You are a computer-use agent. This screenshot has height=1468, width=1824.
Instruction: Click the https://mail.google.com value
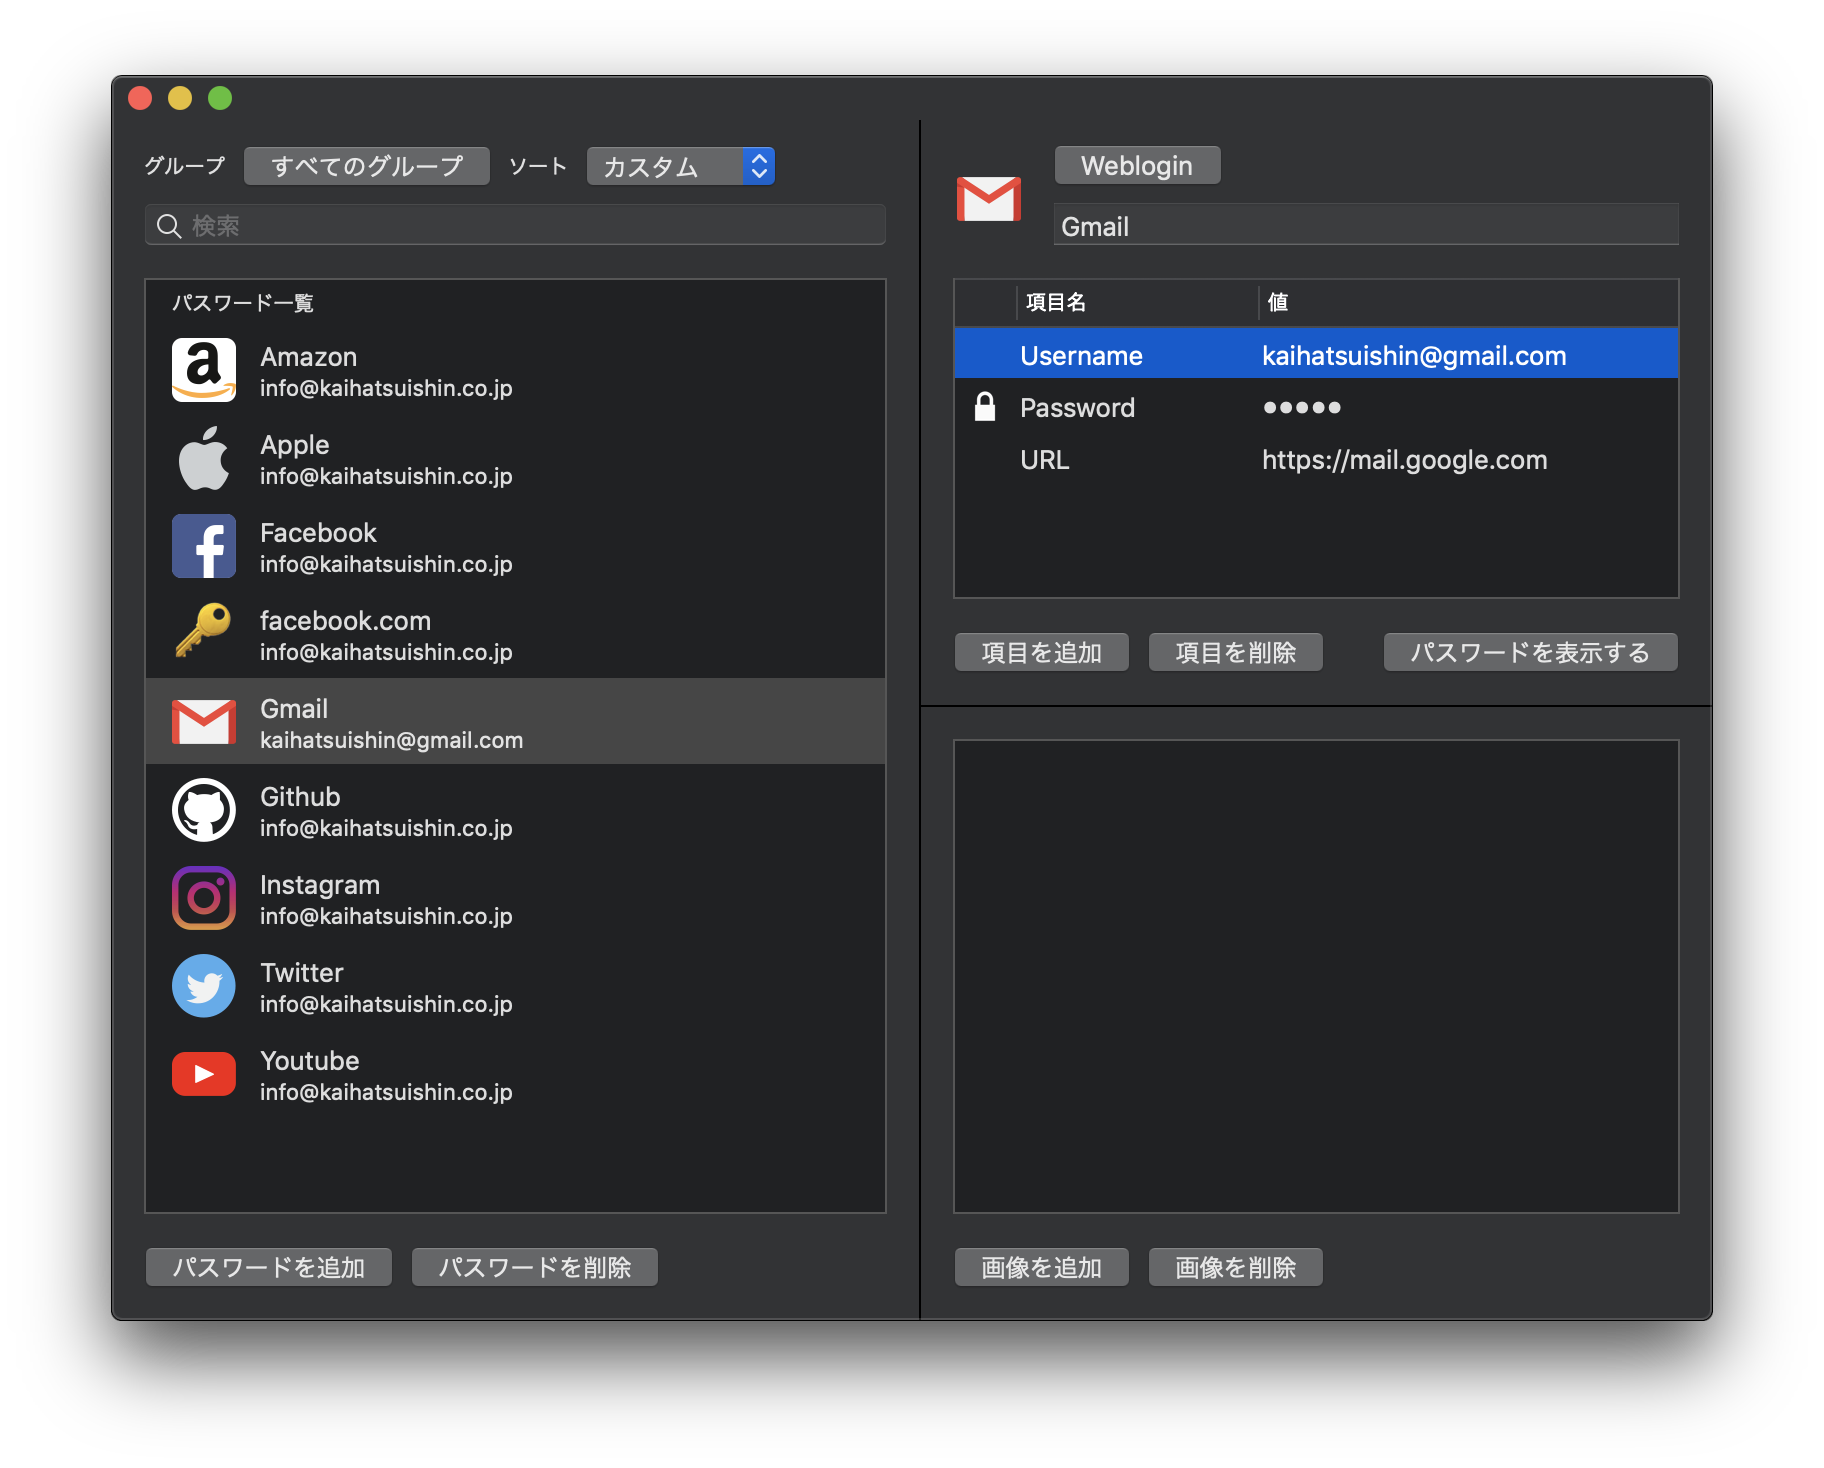(1404, 460)
